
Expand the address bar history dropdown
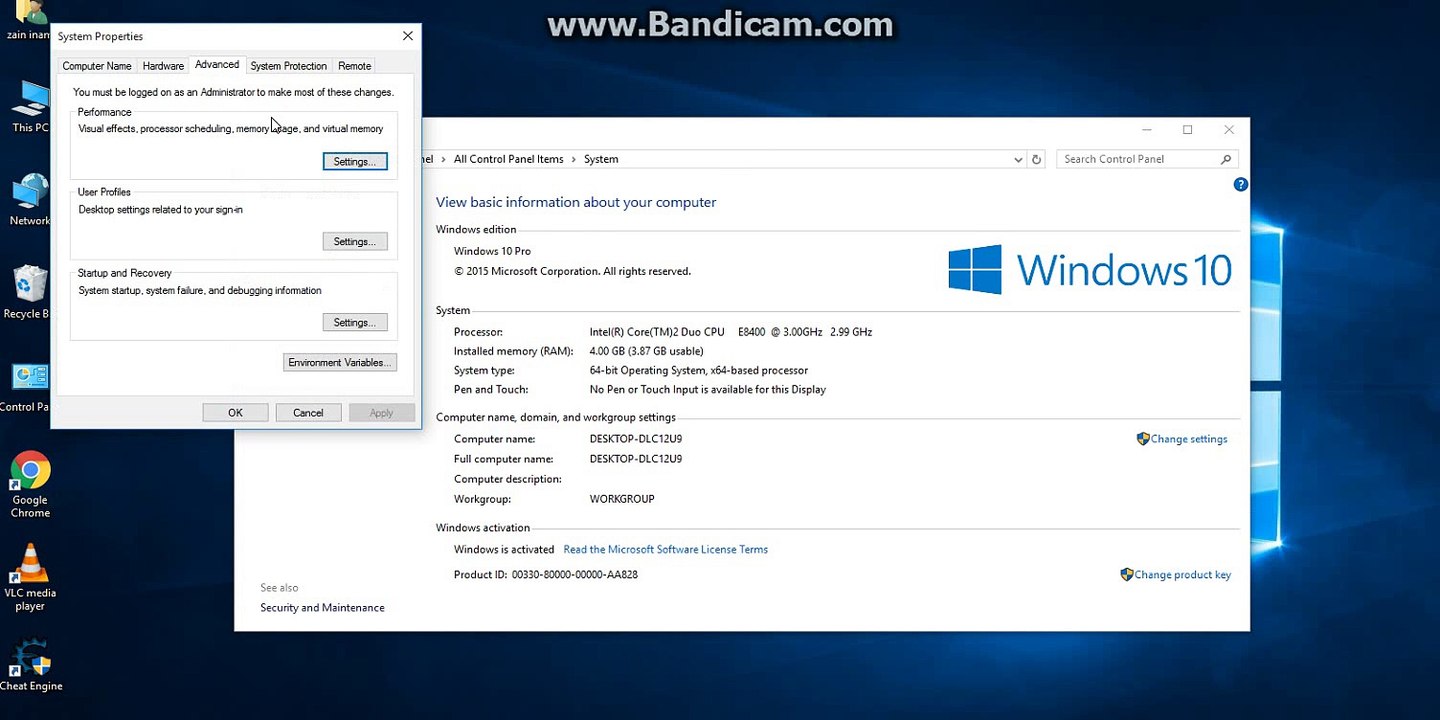(1018, 159)
